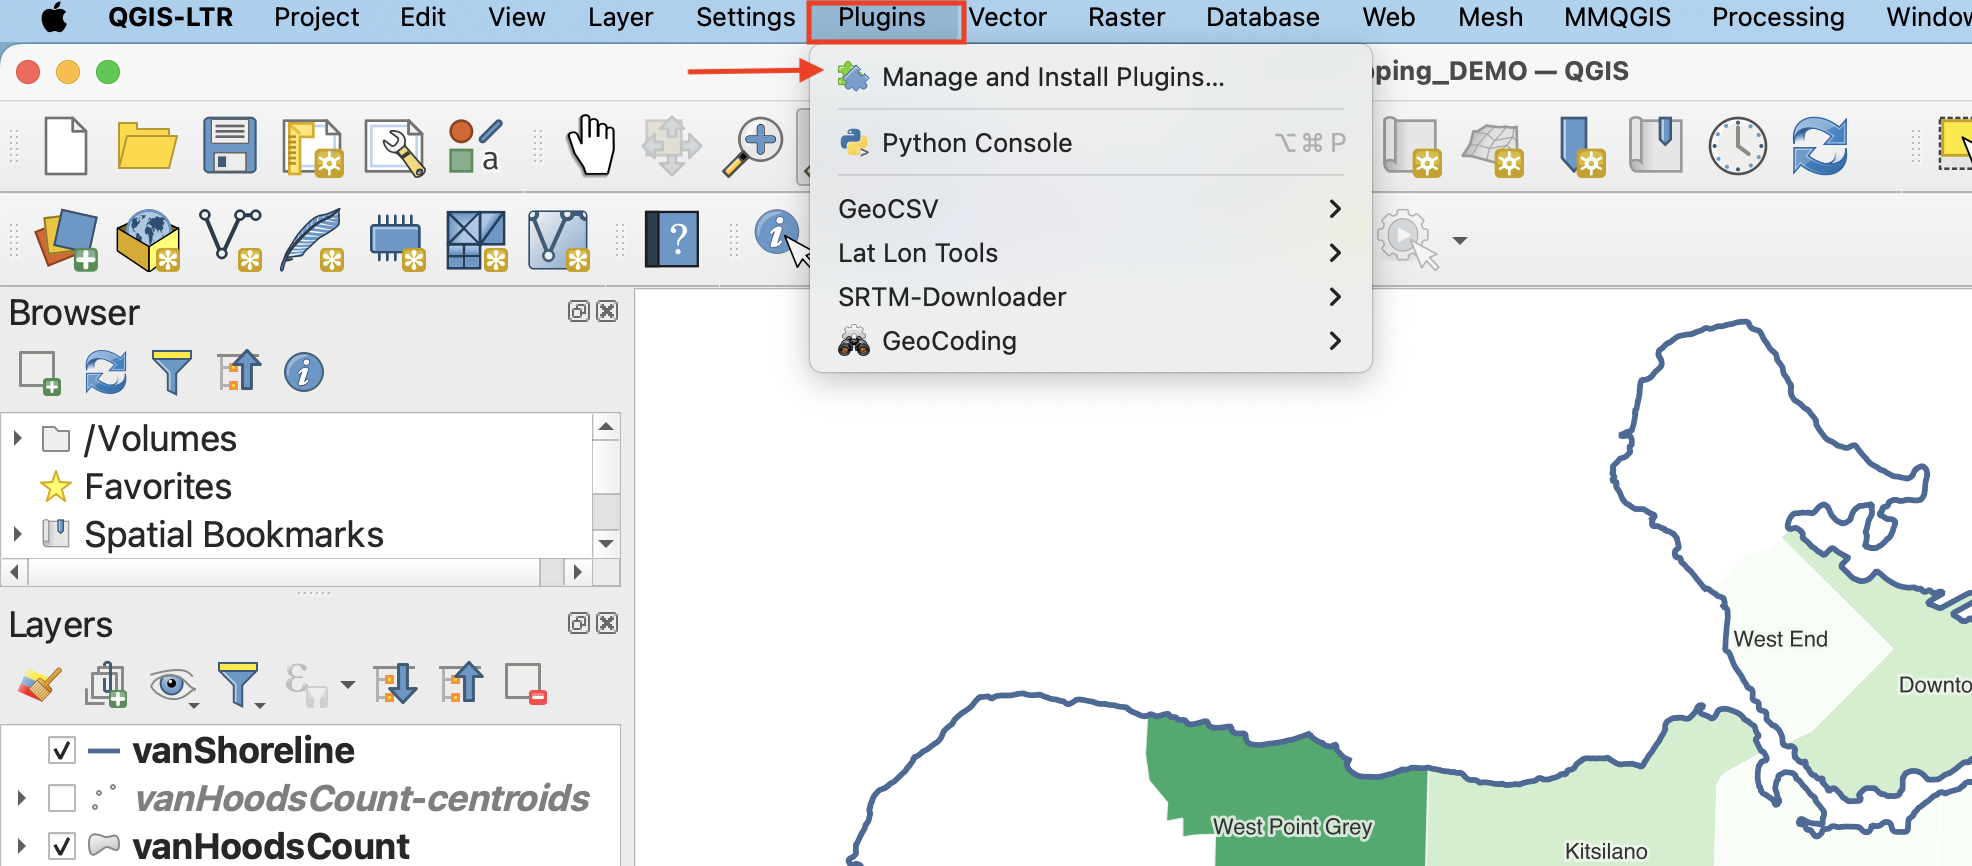The height and width of the screenshot is (866, 1972).
Task: Select Favorites in the Browser panel
Action: point(158,487)
